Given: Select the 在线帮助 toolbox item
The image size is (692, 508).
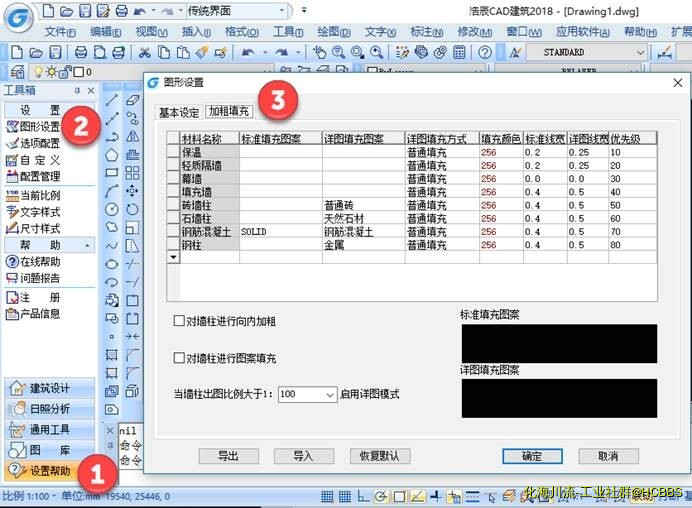Looking at the screenshot, I should tap(40, 262).
